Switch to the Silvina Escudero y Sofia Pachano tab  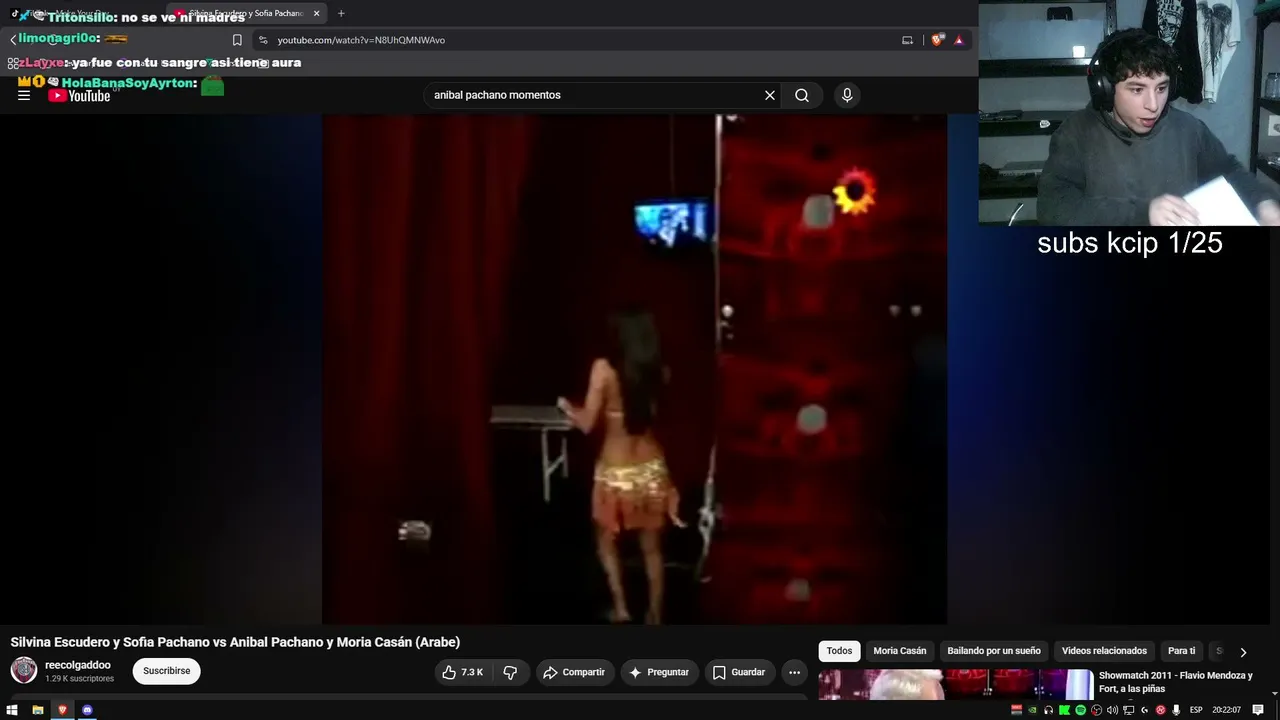click(x=247, y=13)
